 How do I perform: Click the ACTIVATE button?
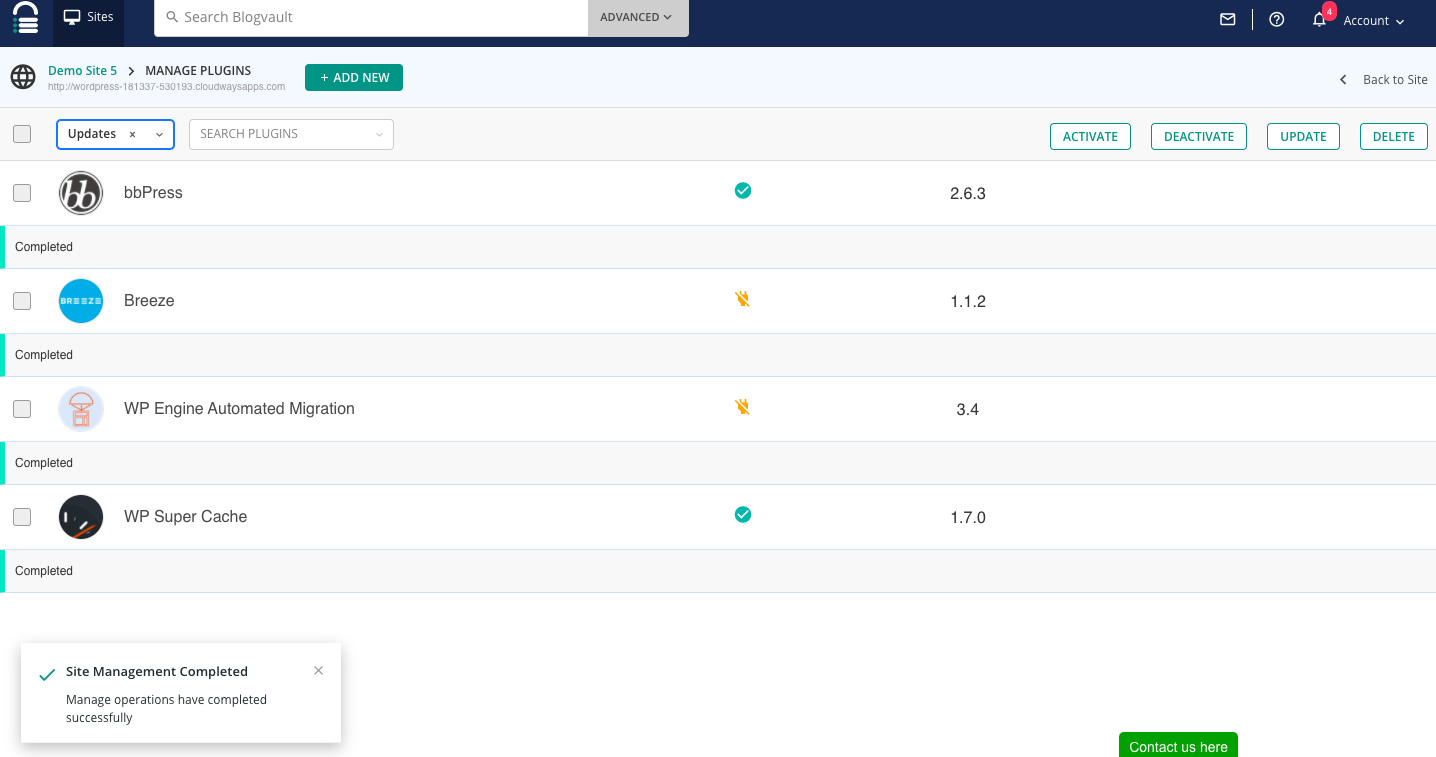1090,137
